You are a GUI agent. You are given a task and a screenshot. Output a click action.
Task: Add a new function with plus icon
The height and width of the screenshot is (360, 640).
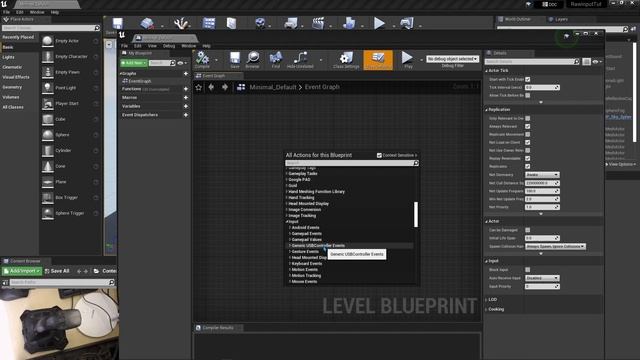[186, 89]
